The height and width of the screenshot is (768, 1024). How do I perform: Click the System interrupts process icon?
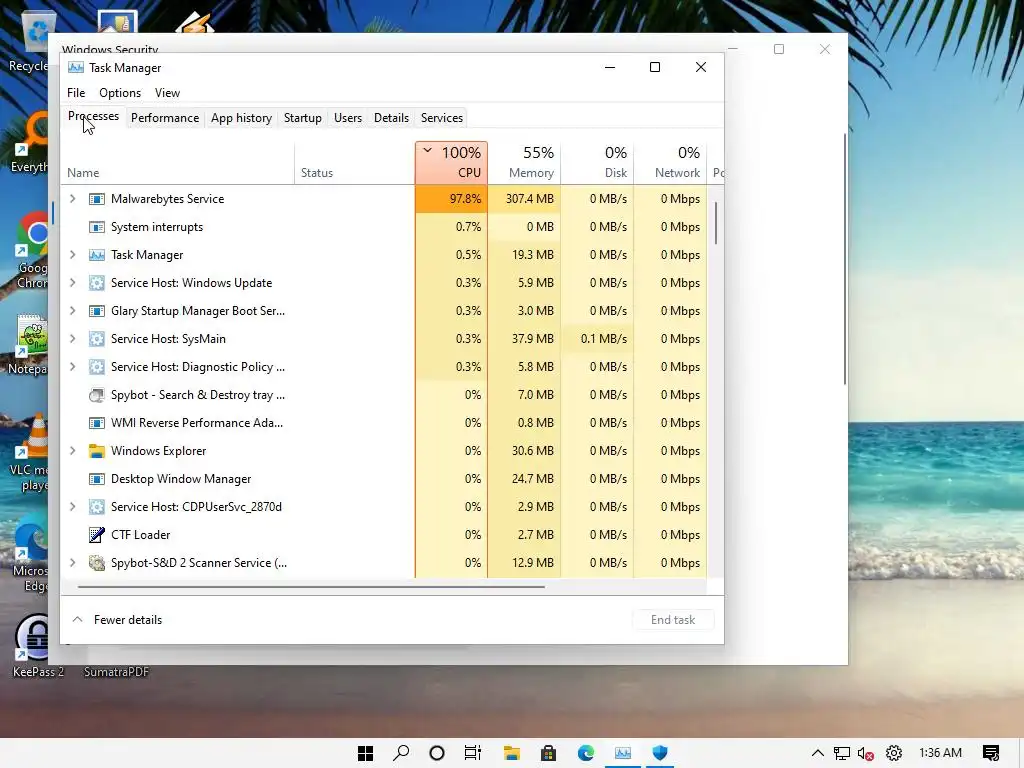tap(97, 227)
